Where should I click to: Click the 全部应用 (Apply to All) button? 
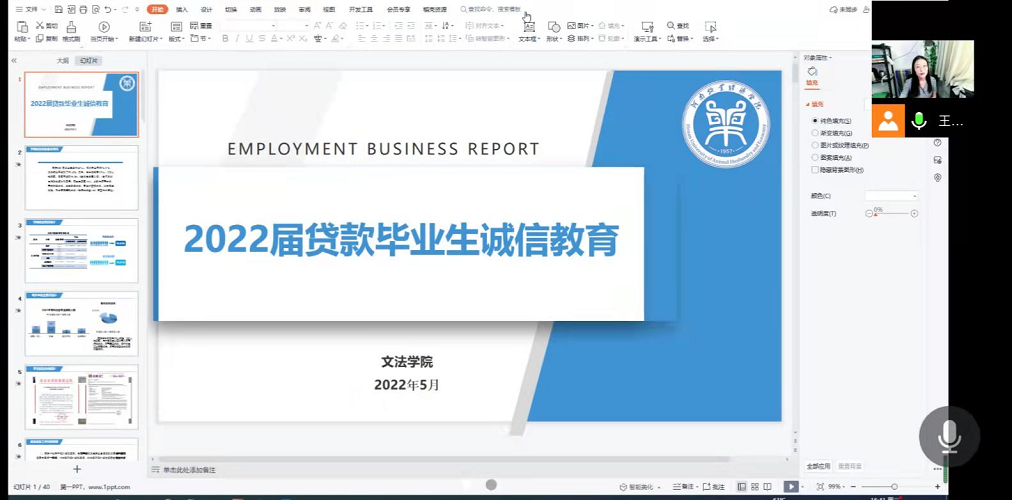[x=818, y=466]
